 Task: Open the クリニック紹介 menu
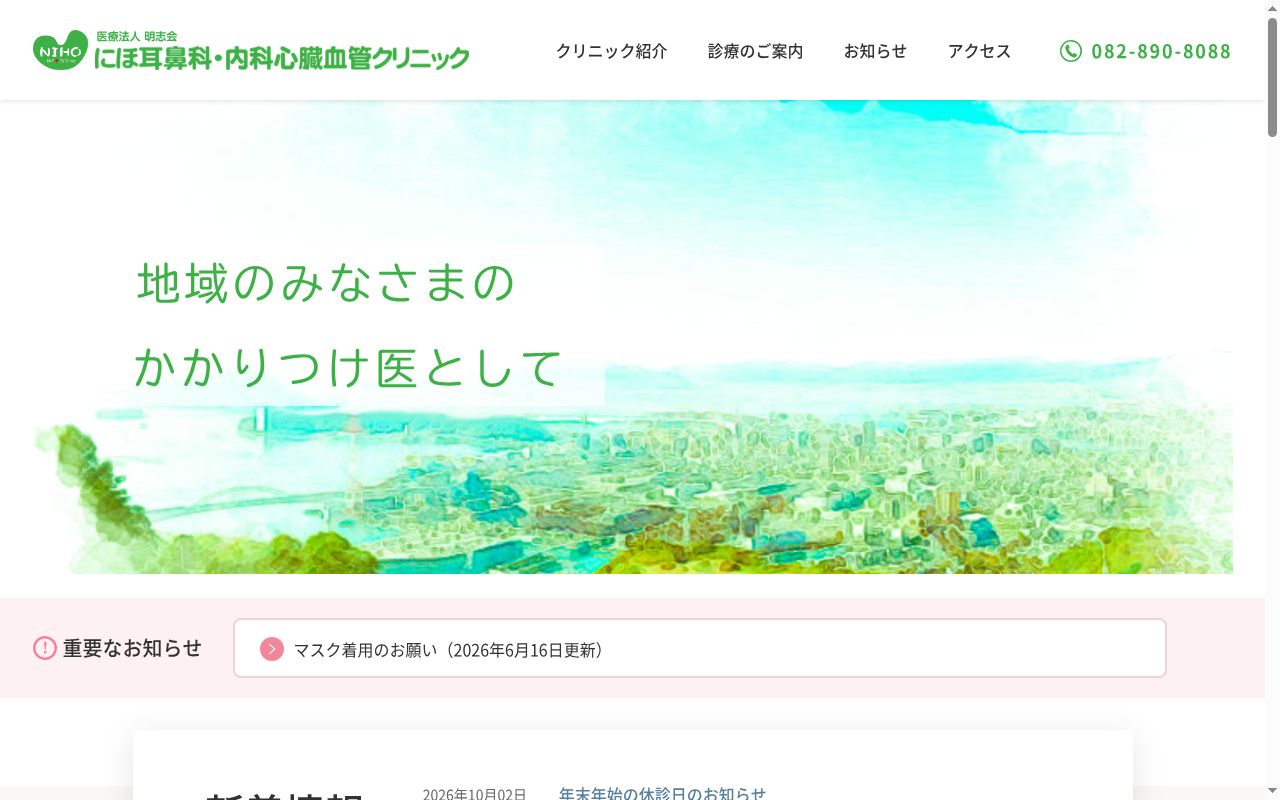coord(611,51)
